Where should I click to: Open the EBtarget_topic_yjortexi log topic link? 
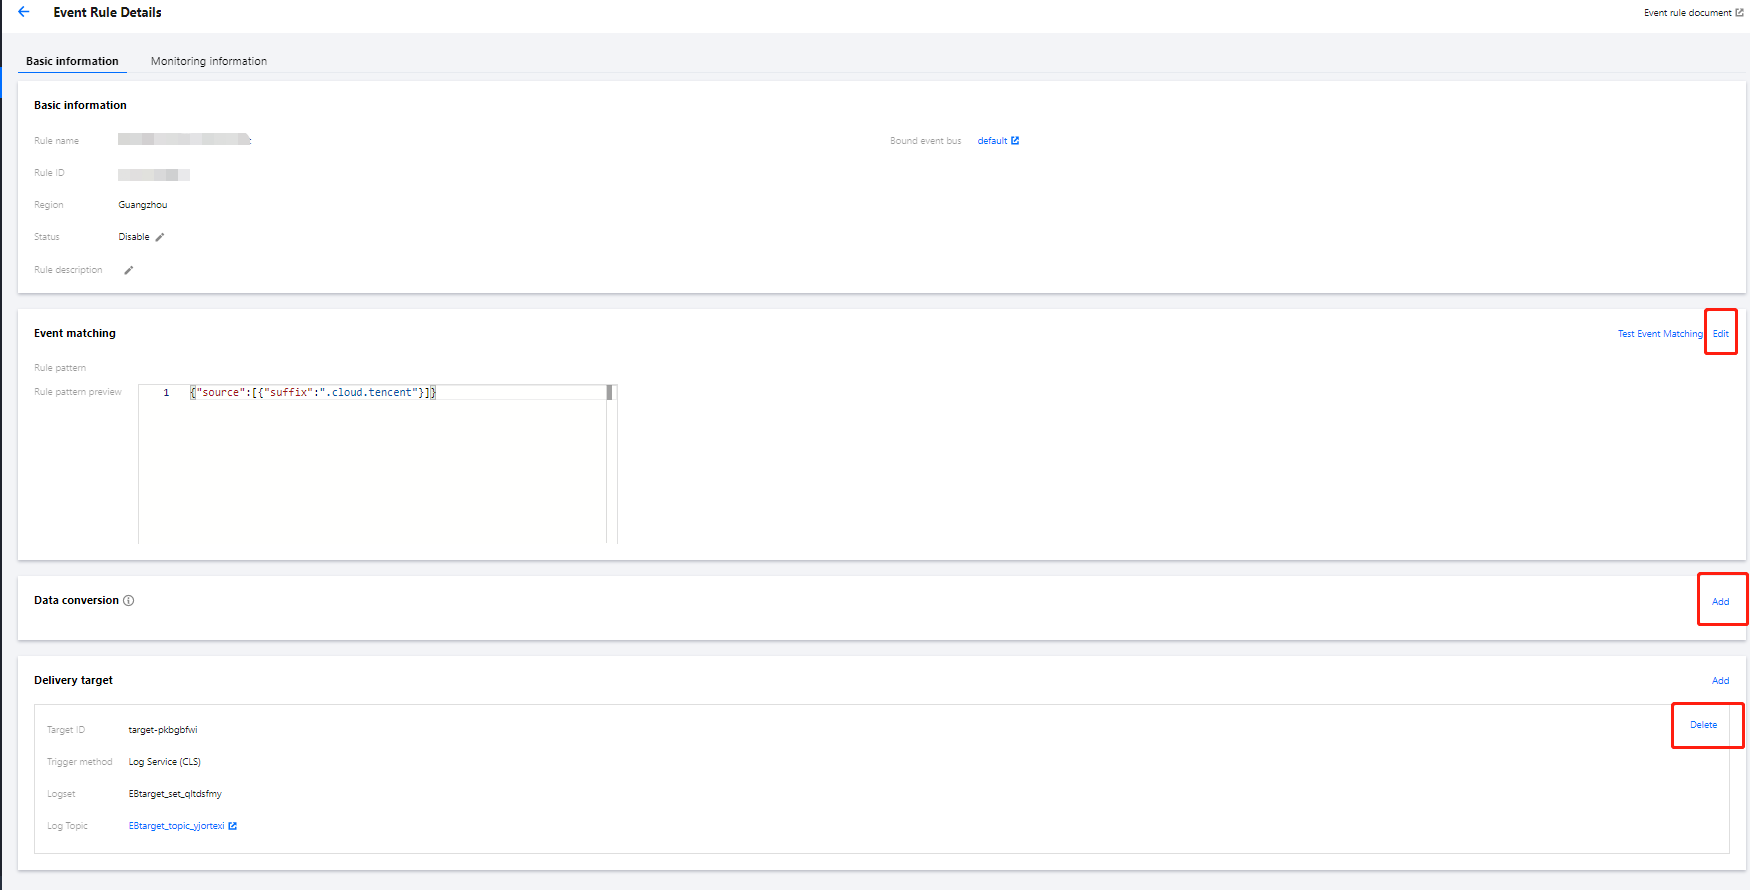[176, 826]
